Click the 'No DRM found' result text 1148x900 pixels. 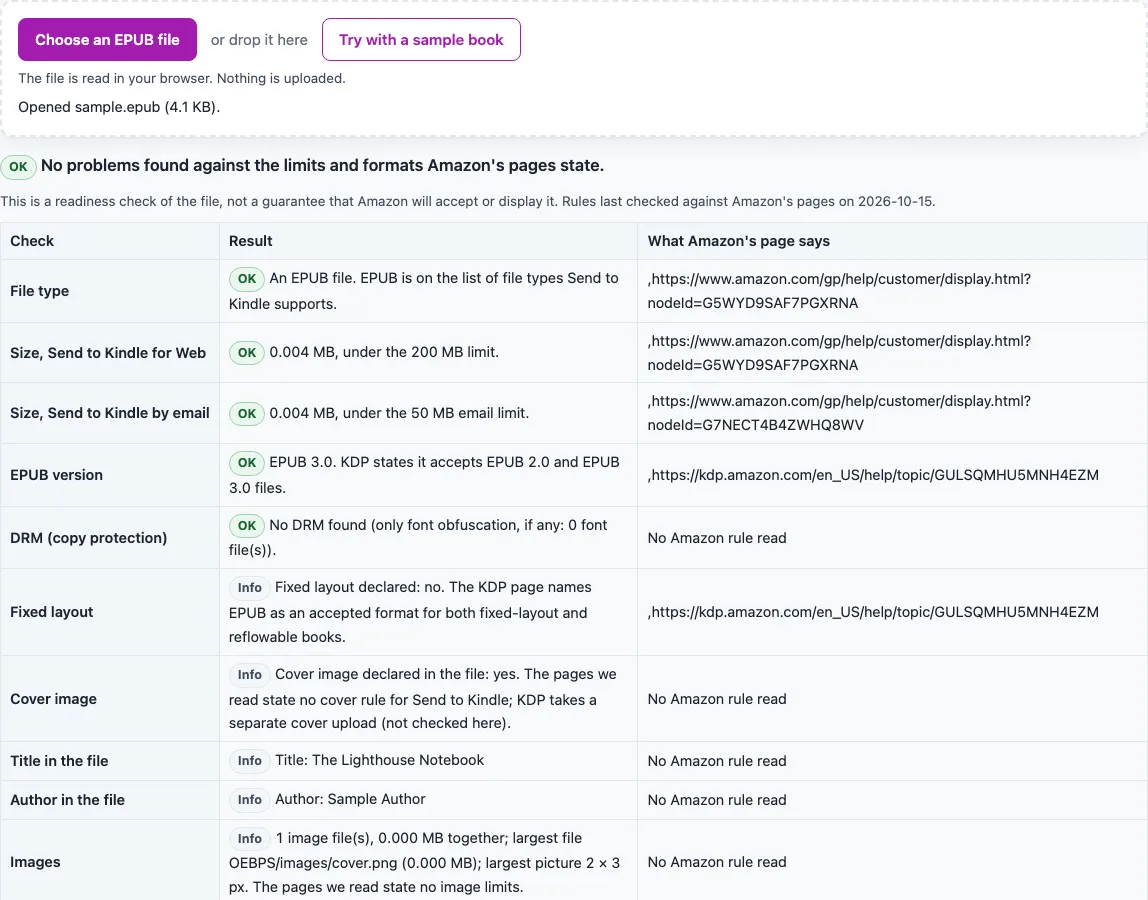418,538
